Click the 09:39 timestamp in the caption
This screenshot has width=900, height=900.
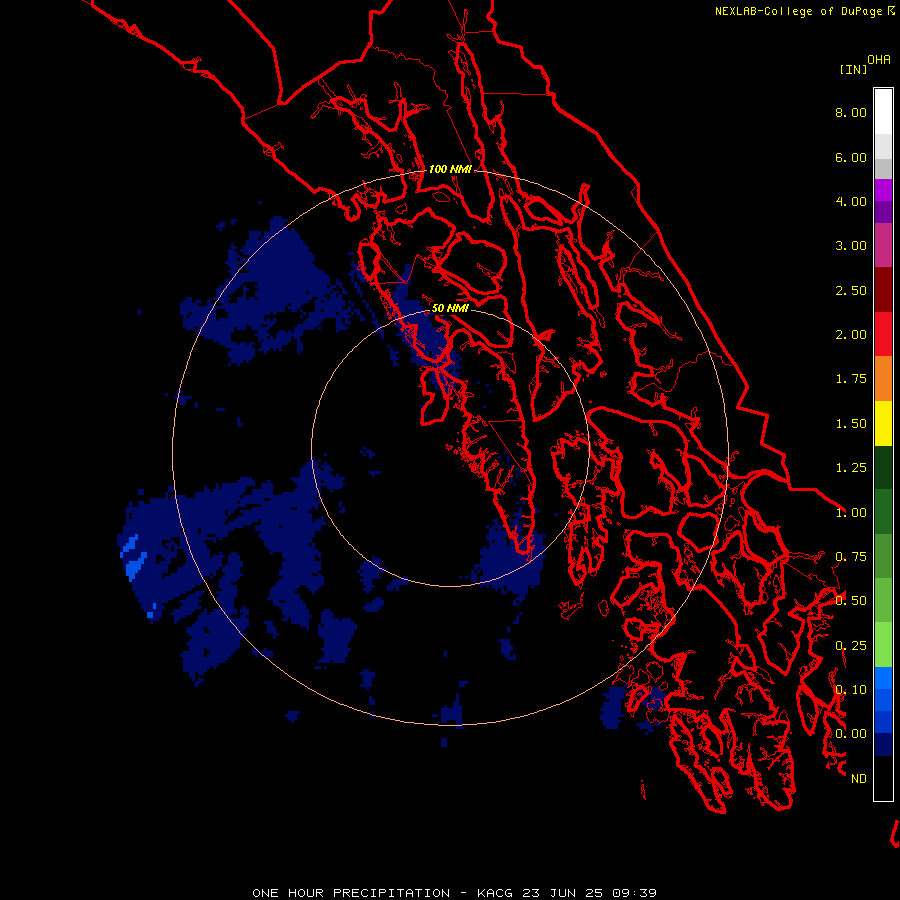634,893
